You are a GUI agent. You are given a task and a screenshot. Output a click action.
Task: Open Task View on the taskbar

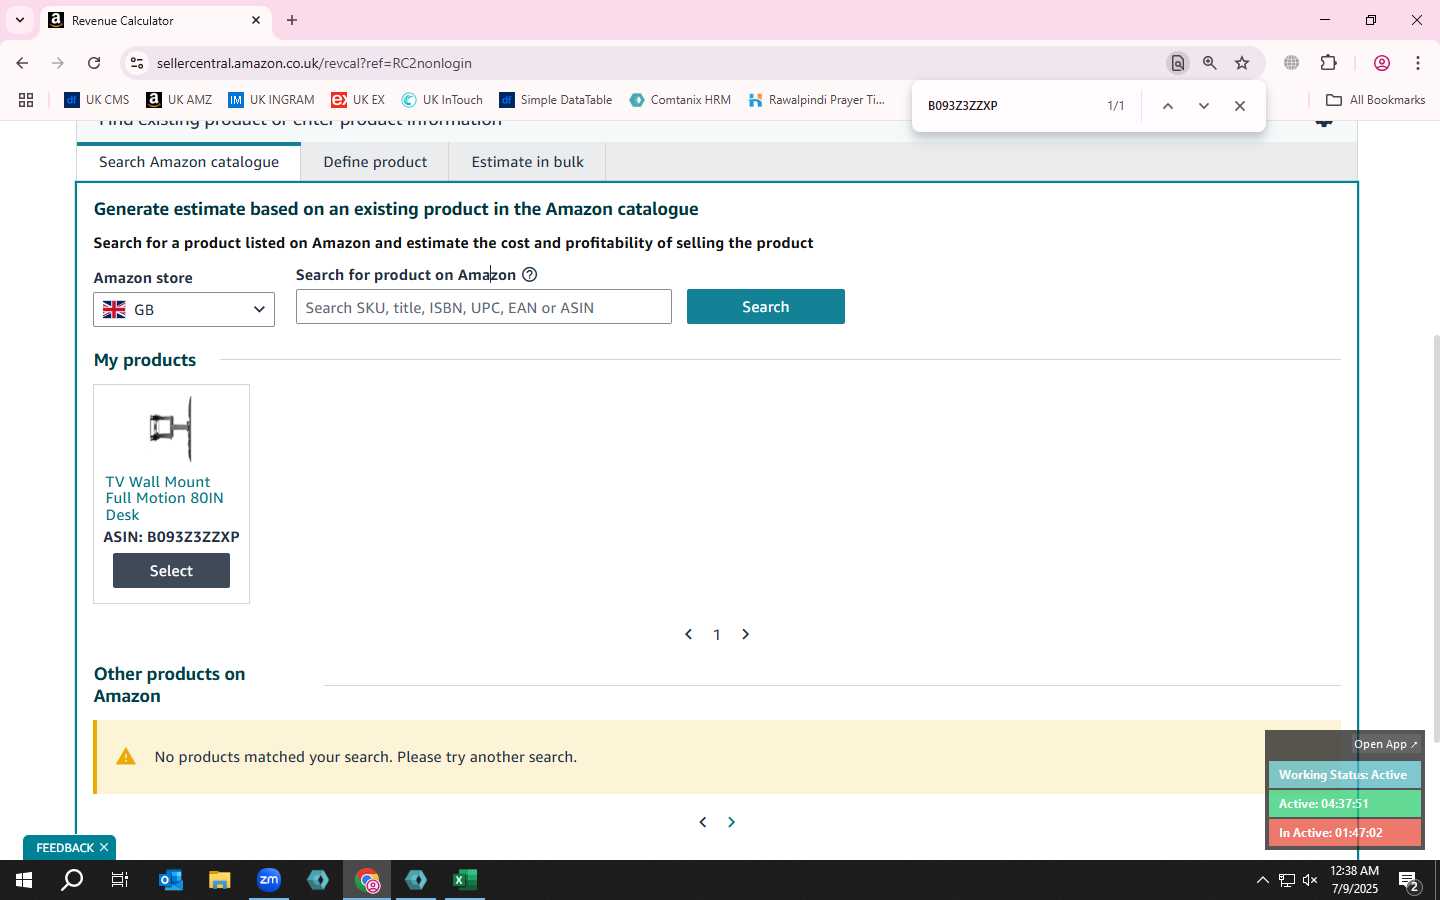pyautogui.click(x=120, y=880)
